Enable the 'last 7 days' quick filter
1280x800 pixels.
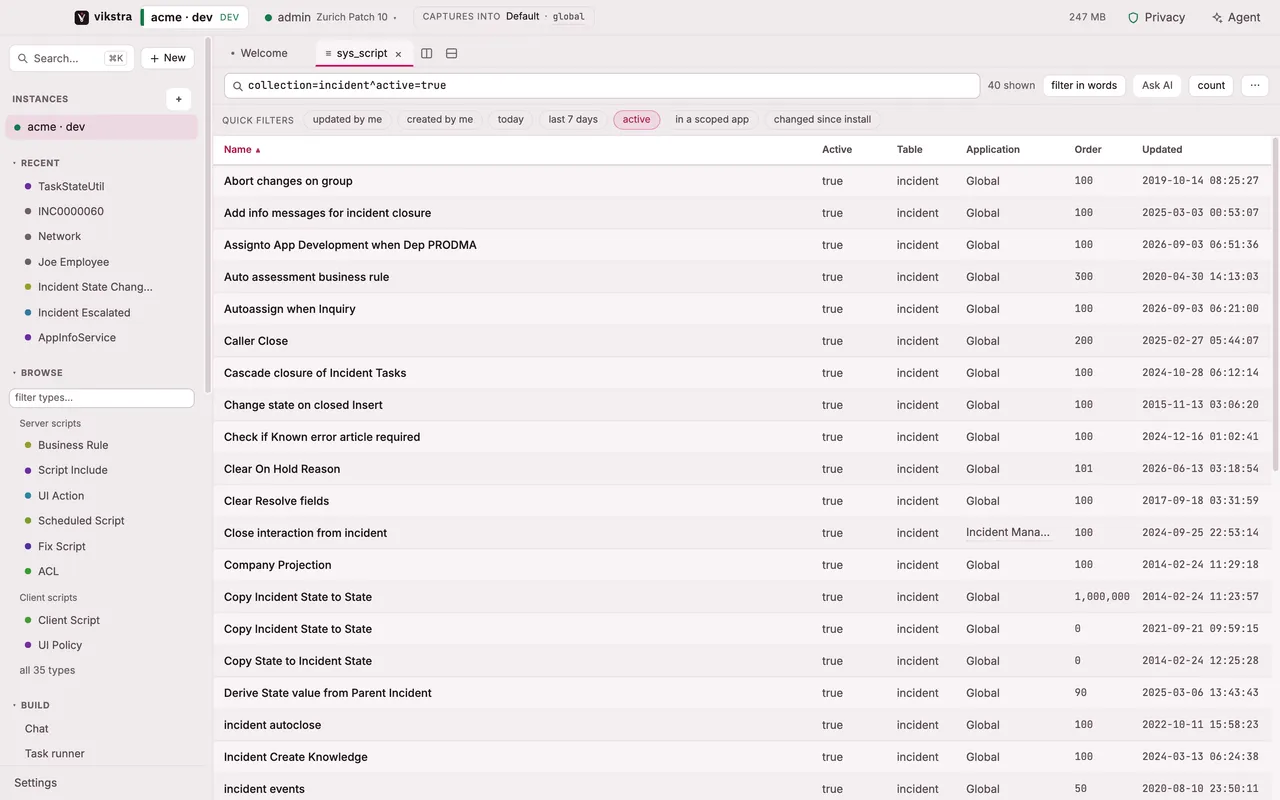tap(573, 120)
